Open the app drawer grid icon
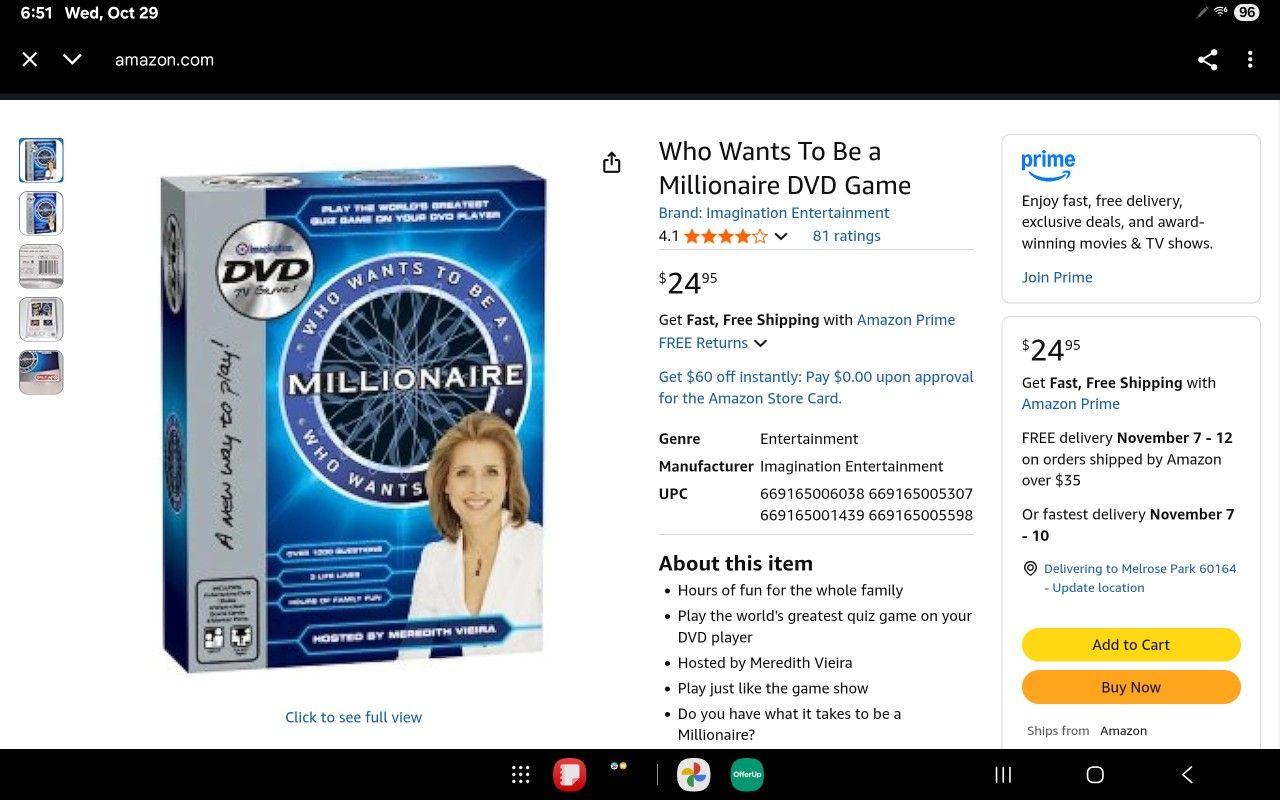 coord(521,775)
